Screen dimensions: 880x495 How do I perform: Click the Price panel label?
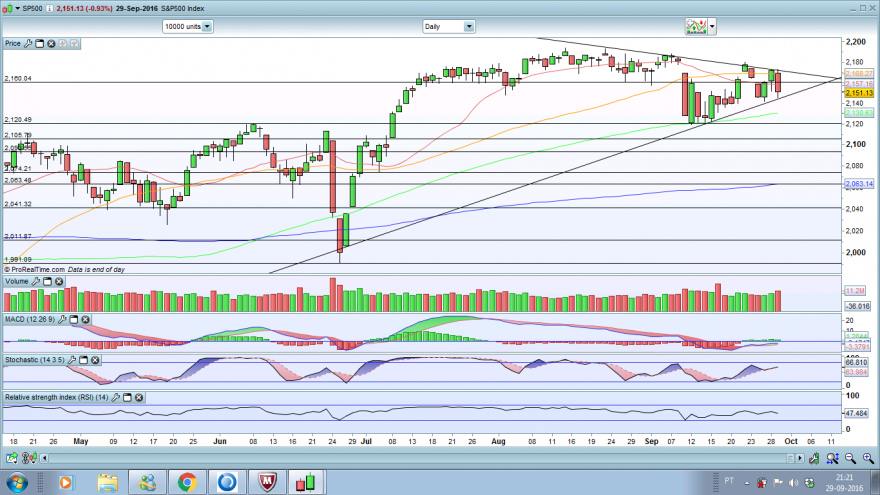(x=12, y=43)
